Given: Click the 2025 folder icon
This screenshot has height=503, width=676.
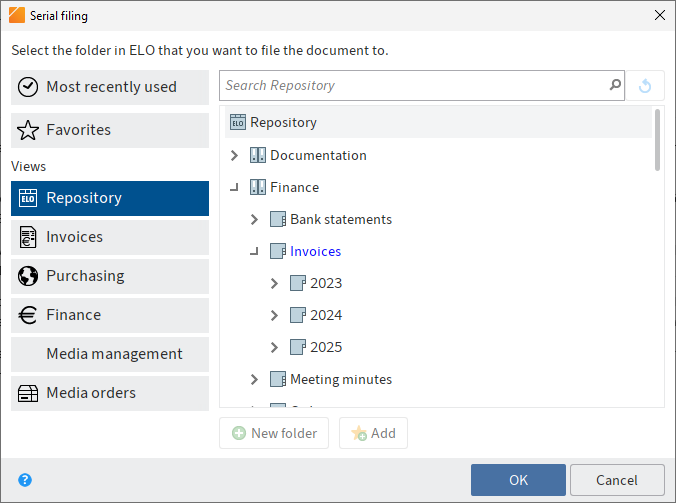Looking at the screenshot, I should 298,347.
